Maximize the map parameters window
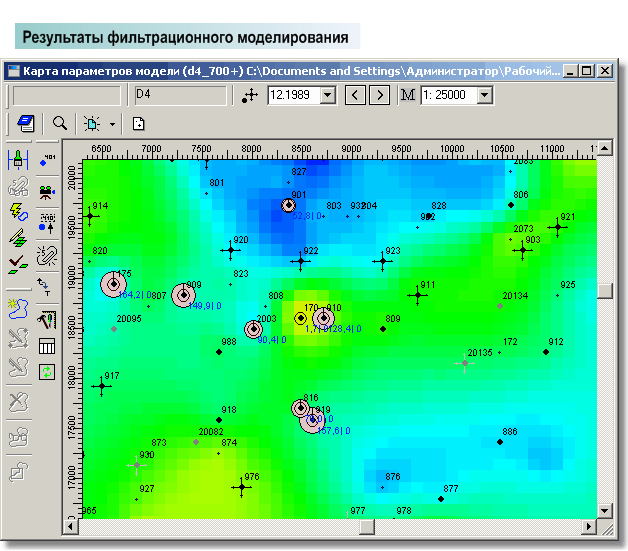Viewport: 628px width, 551px height. tap(587, 71)
